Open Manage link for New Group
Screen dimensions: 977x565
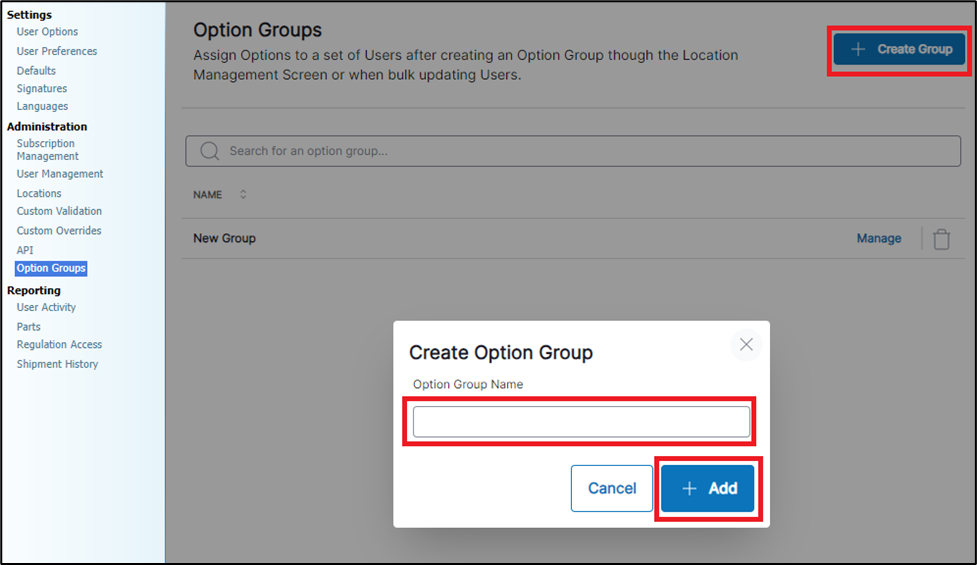tap(879, 238)
